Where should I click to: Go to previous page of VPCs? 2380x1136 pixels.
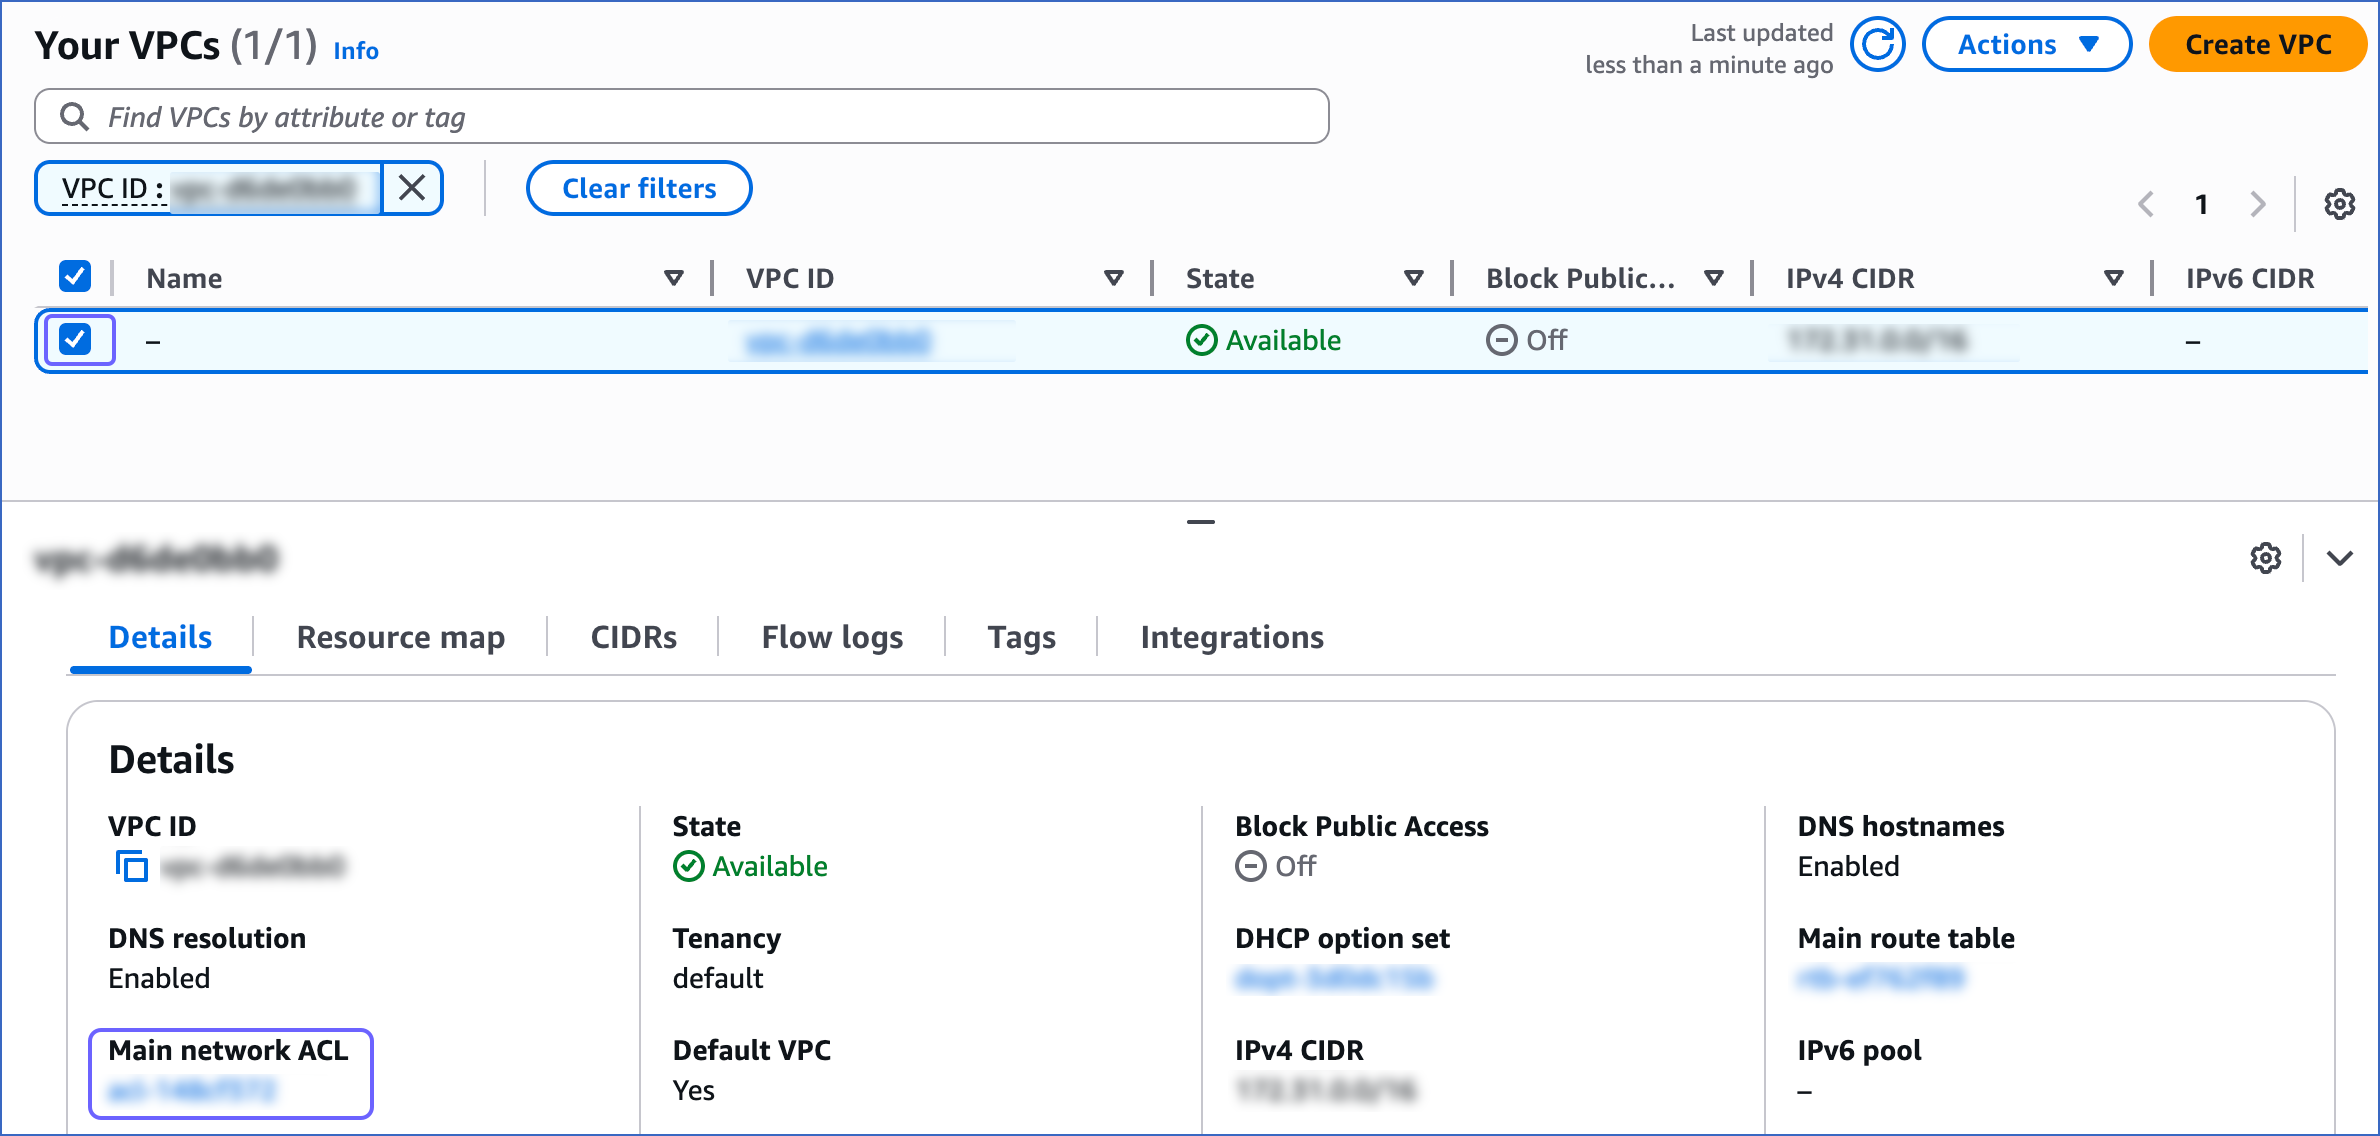coord(2146,204)
